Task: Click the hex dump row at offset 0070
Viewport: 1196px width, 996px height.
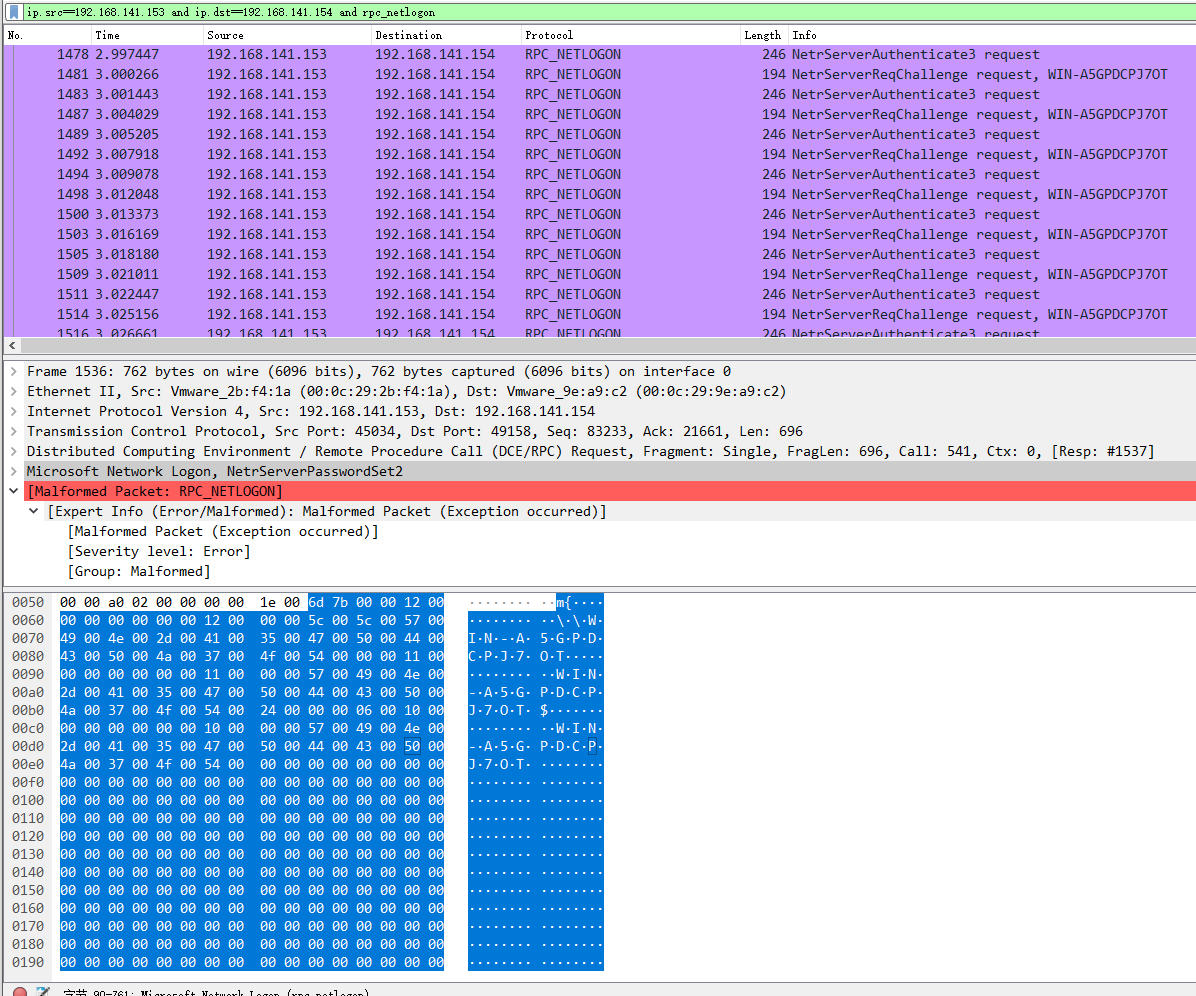Action: pyautogui.click(x=250, y=638)
